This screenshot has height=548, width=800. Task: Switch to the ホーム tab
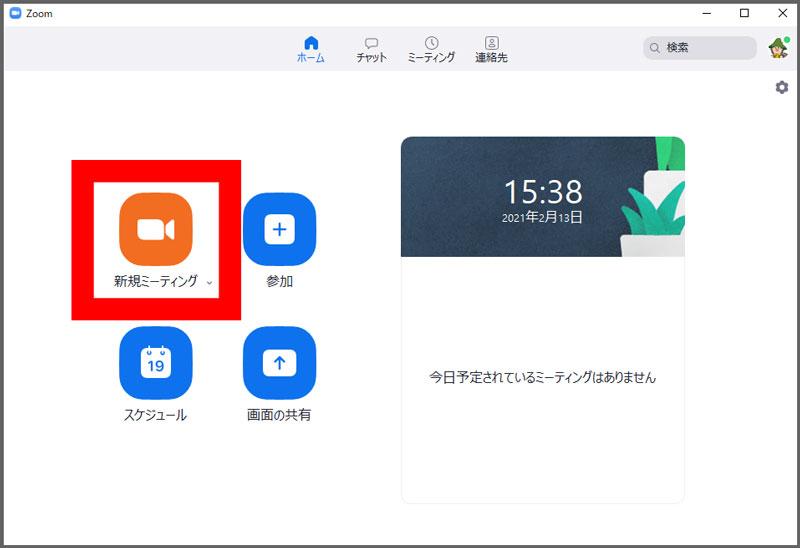(311, 49)
